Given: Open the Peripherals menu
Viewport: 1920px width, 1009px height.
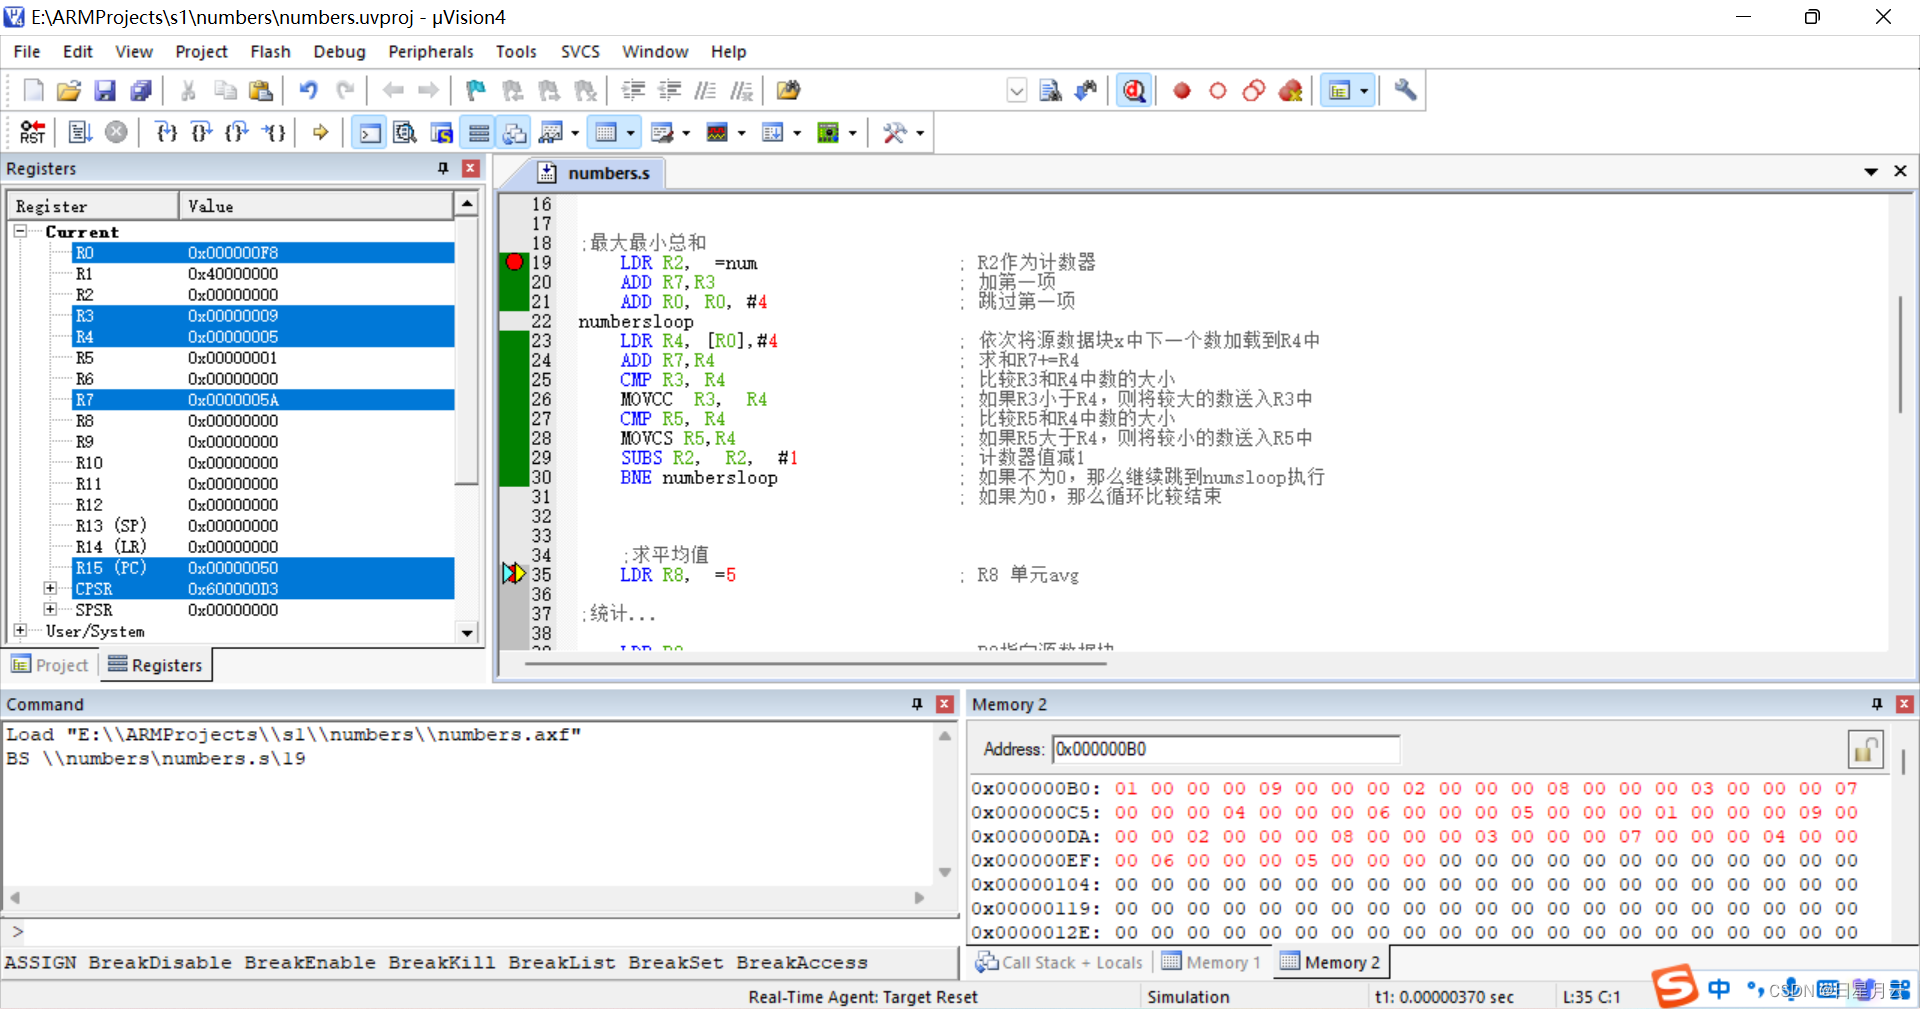Looking at the screenshot, I should (430, 52).
